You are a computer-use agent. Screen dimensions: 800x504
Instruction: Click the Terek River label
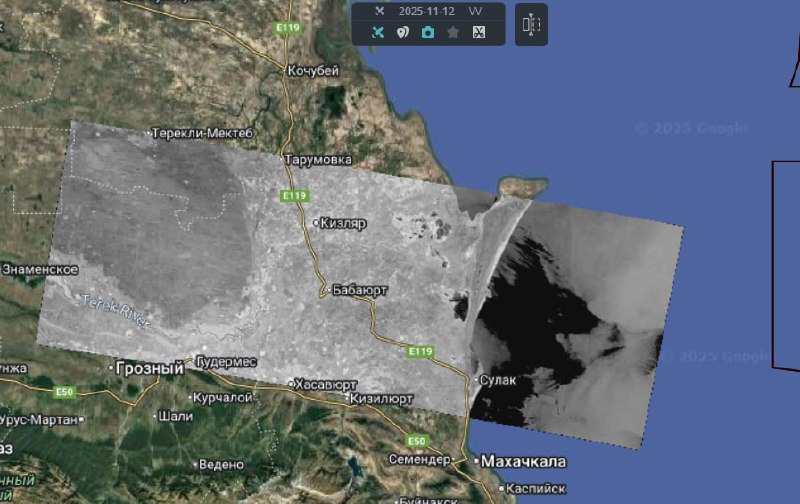[115, 309]
